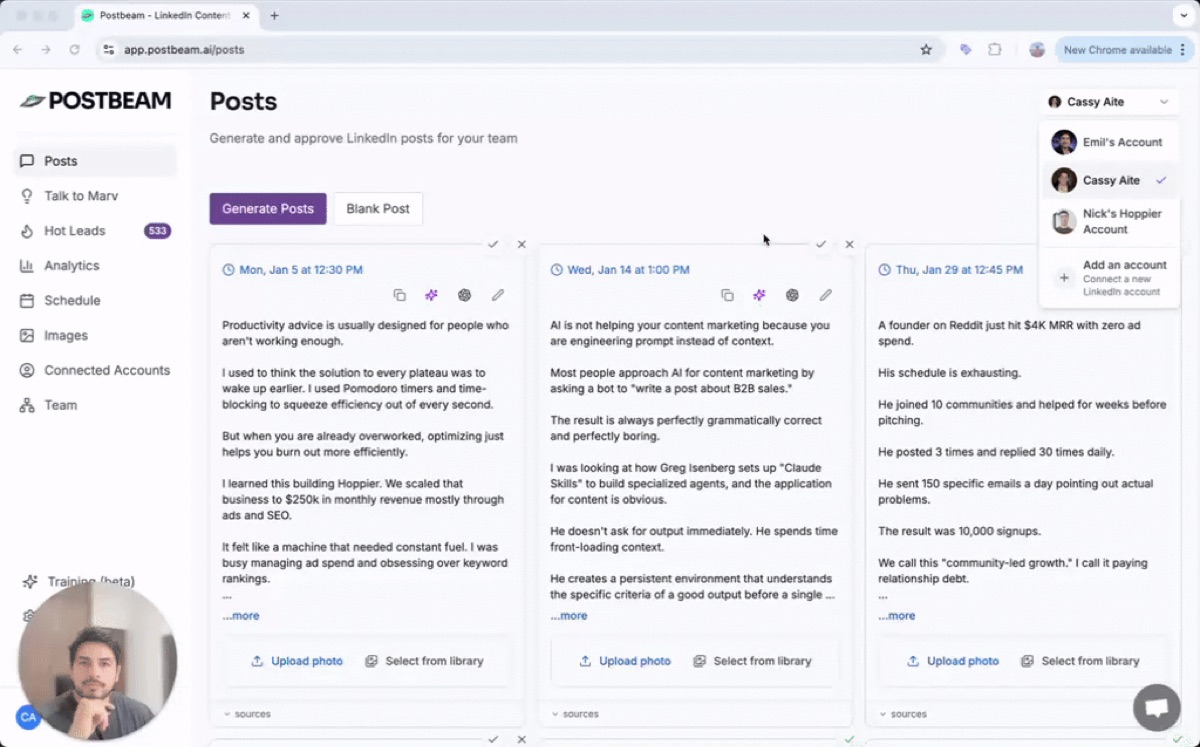Show more of the Jan 29 post
Image resolution: width=1200 pixels, height=747 pixels.
tap(897, 616)
